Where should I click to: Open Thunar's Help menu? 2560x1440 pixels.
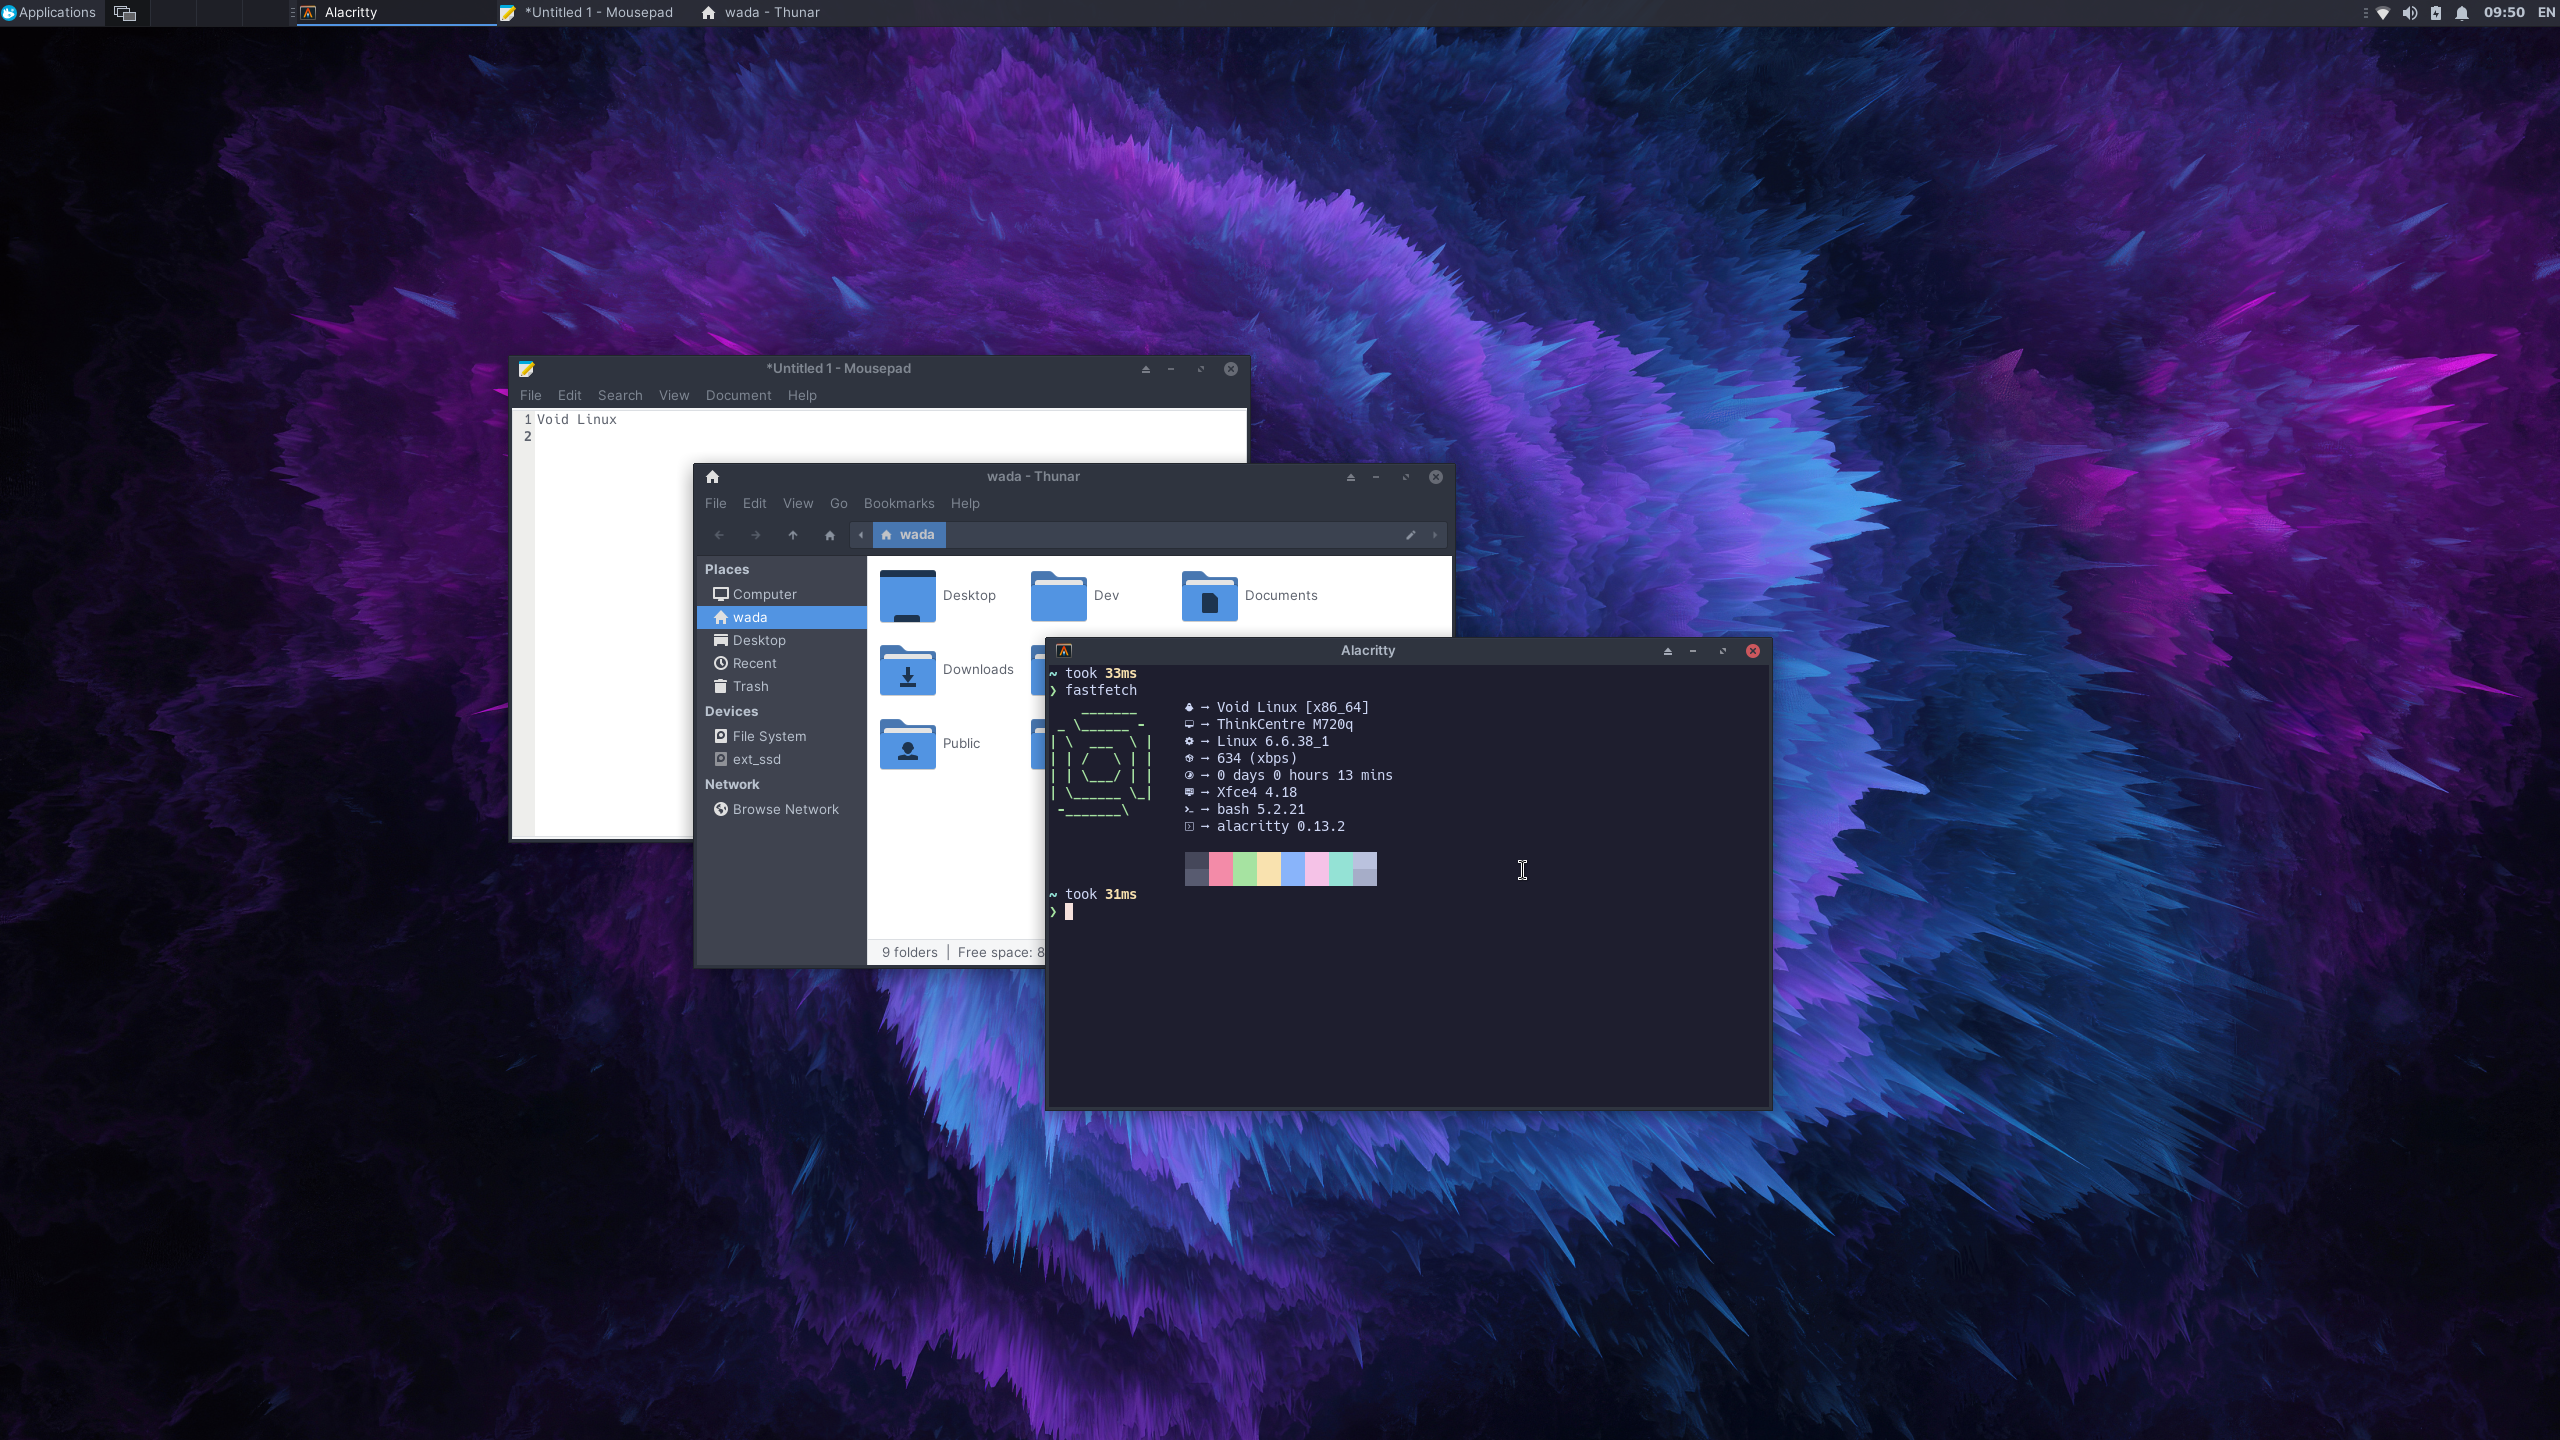[x=965, y=503]
